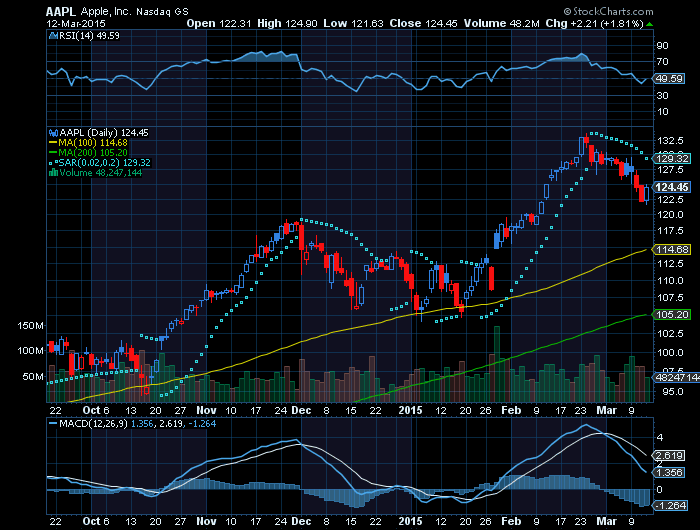Click the 2.619 signal tag beside MACD panel
This screenshot has width=700, height=530.
(669, 455)
